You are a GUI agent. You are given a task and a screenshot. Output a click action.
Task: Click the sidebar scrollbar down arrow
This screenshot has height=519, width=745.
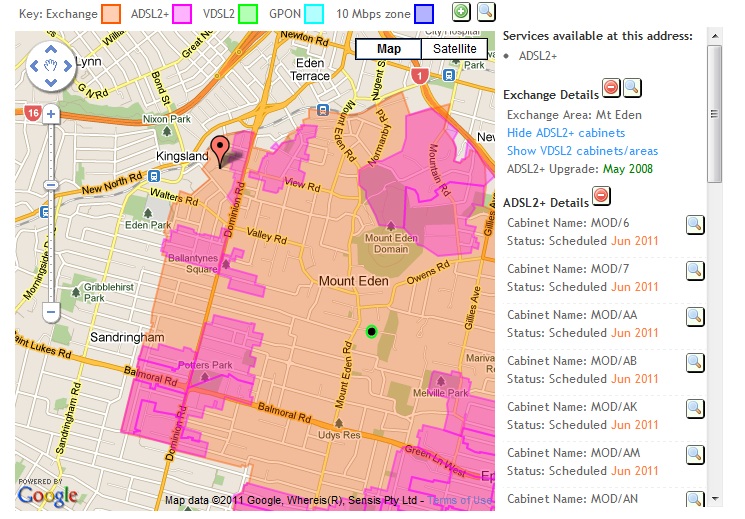pos(714,497)
